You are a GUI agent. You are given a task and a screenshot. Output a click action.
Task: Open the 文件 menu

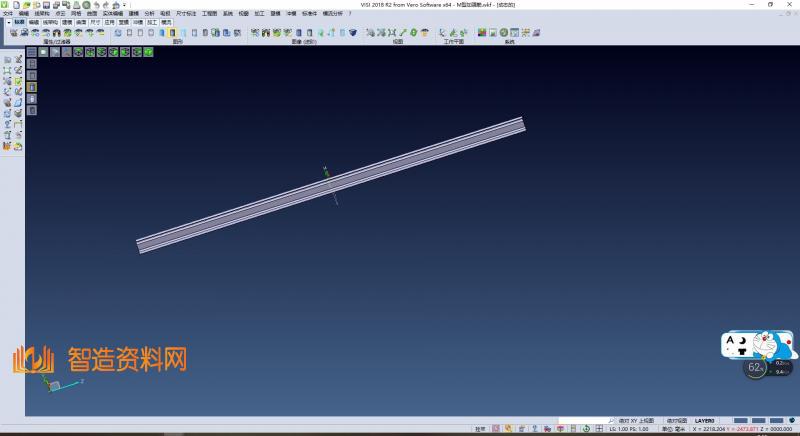coord(7,13)
